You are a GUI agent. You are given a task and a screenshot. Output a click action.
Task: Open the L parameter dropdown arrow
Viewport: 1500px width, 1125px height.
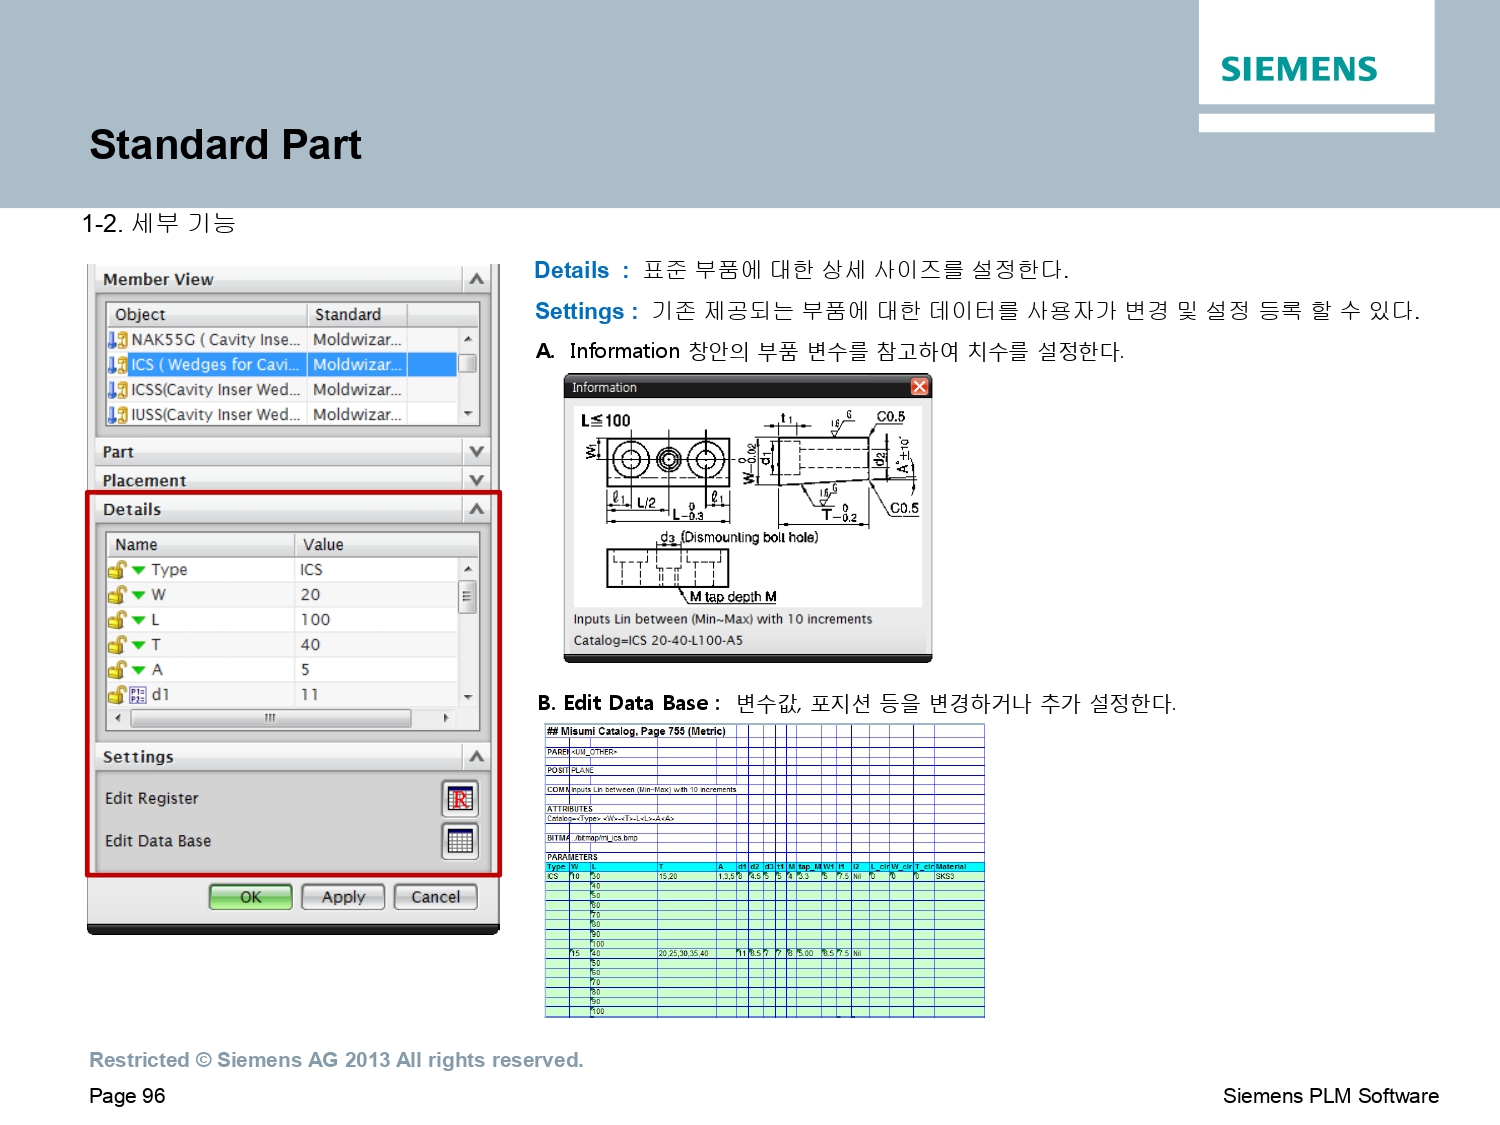(x=139, y=620)
